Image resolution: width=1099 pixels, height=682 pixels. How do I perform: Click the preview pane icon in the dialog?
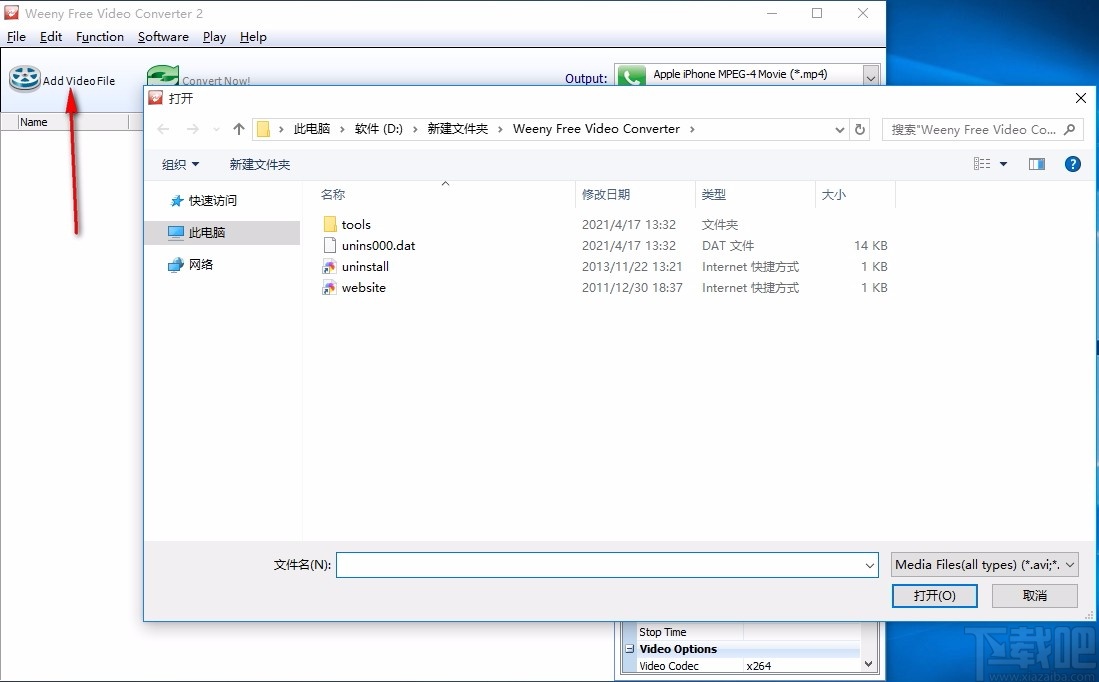pyautogui.click(x=1037, y=163)
